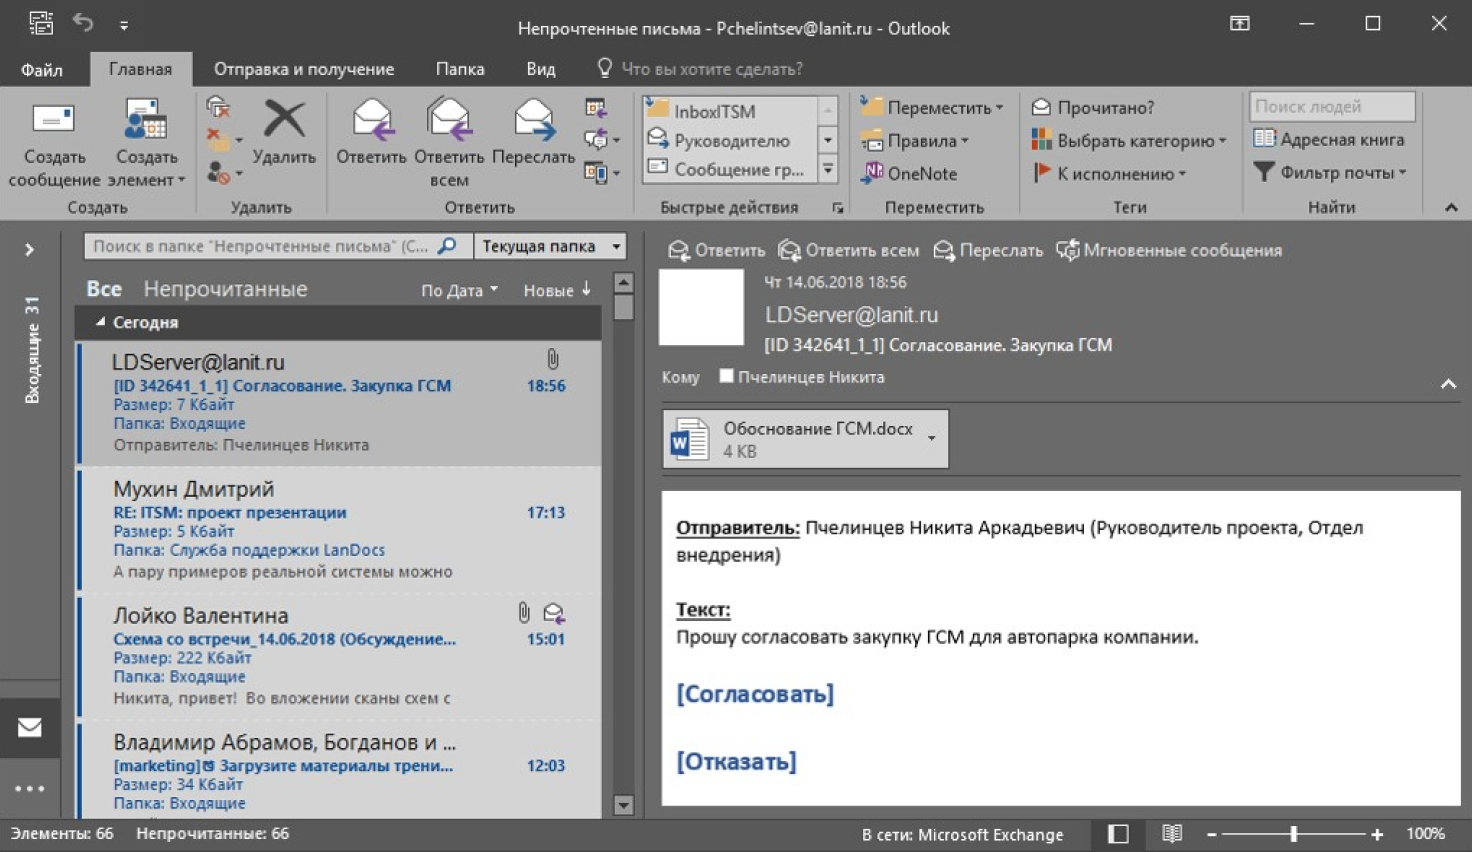
Task: Open the Фильтр почты dropdown
Action: (1330, 172)
